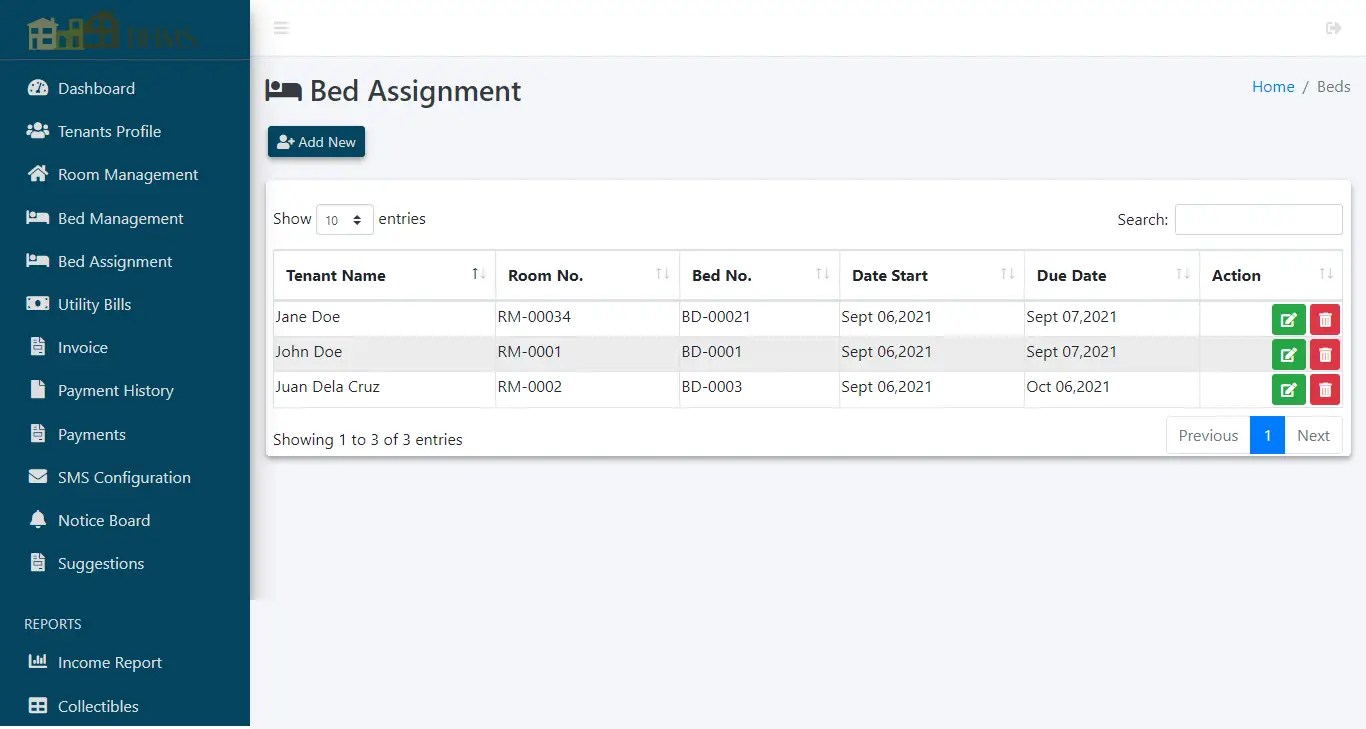Click the logout icon at top right

click(x=1334, y=28)
